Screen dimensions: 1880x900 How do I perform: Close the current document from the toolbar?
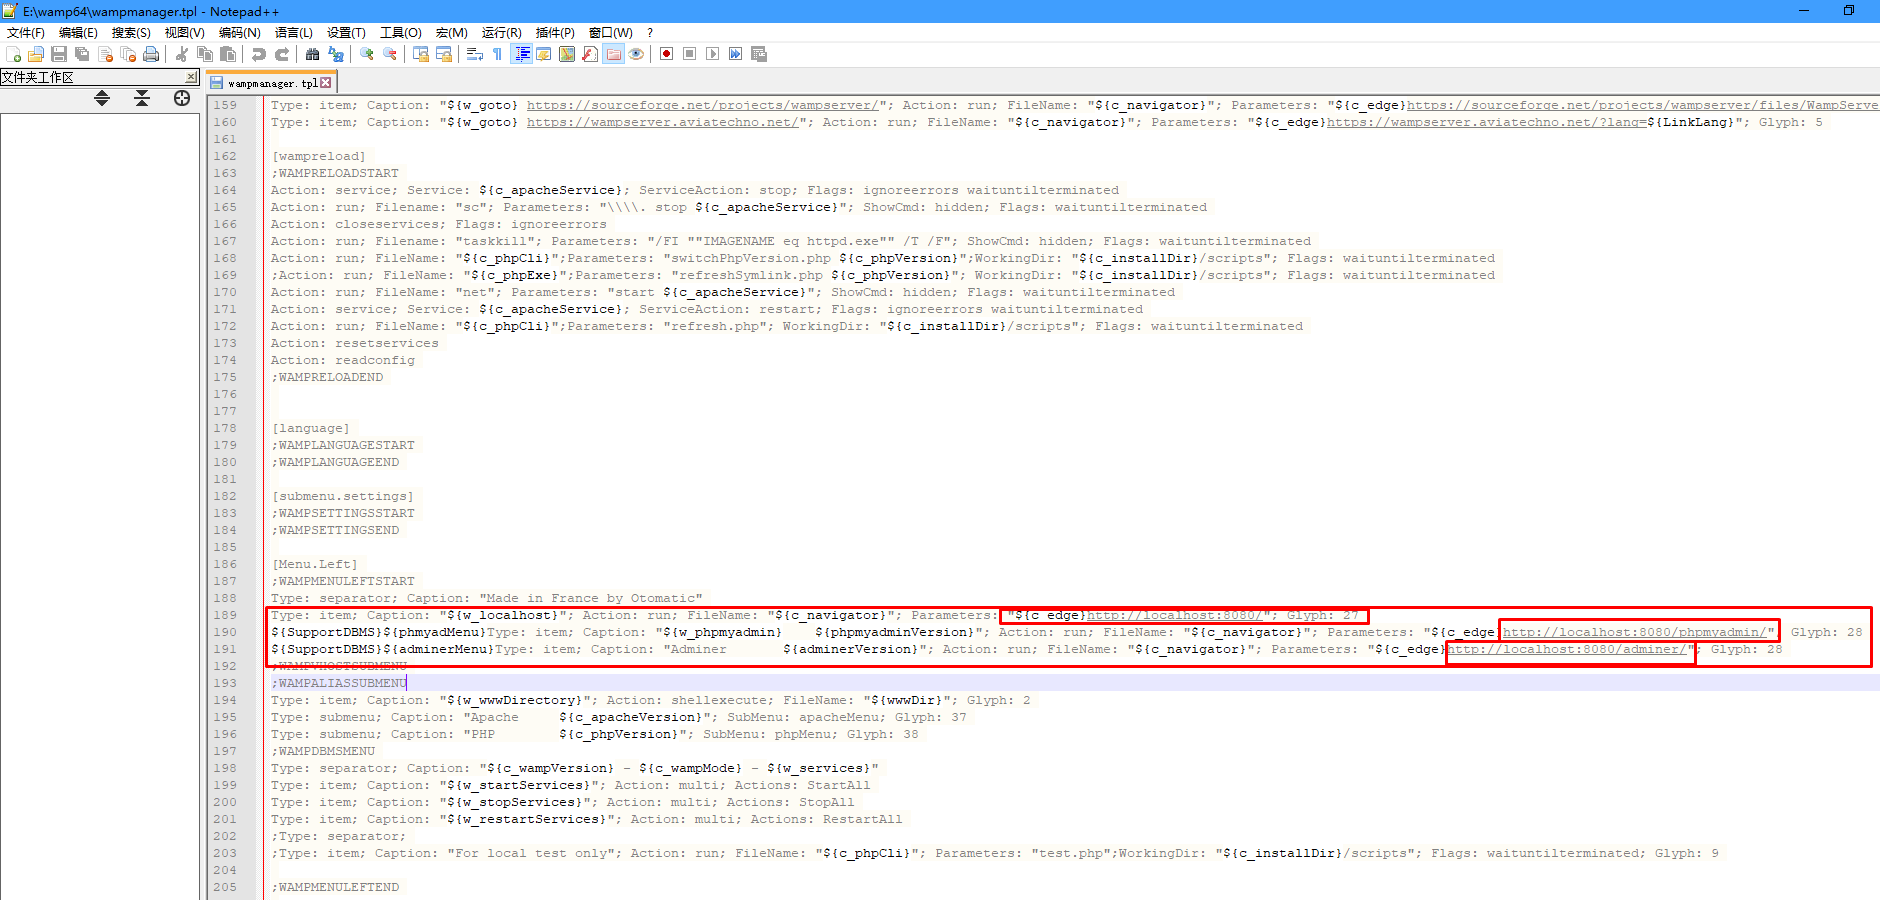pos(105,54)
